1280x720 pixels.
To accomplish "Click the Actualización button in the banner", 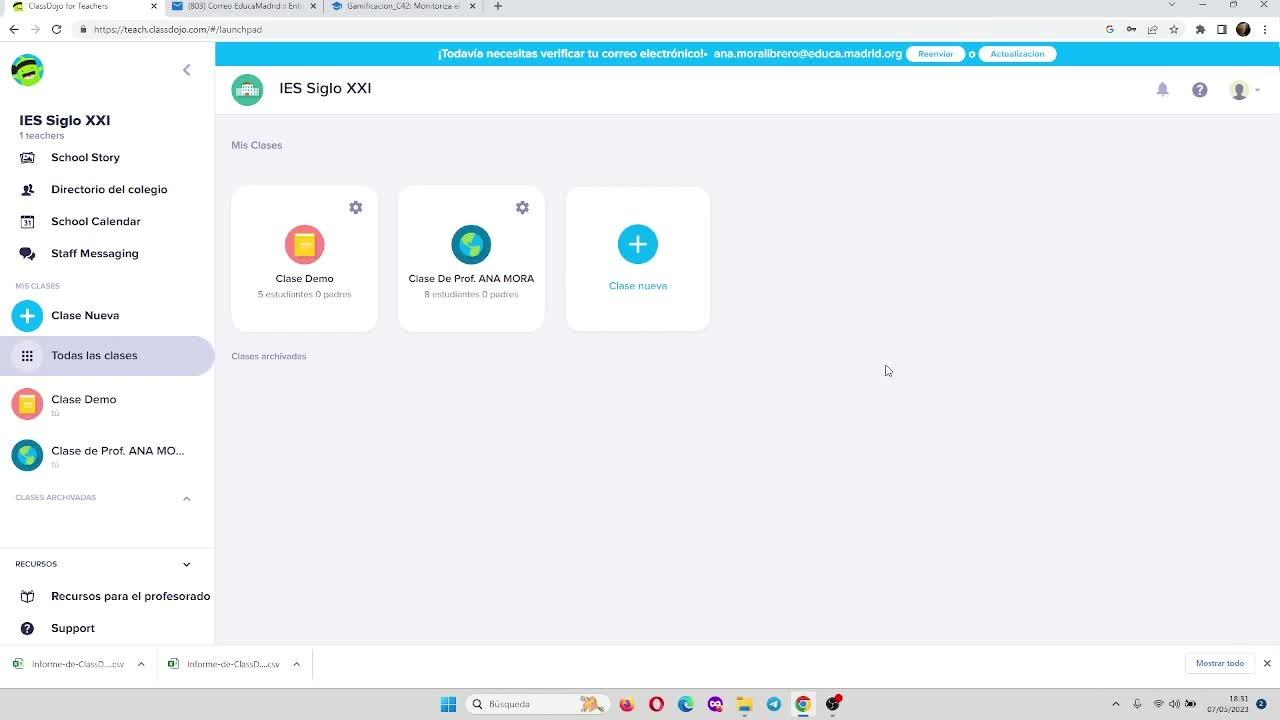I will point(1017,54).
